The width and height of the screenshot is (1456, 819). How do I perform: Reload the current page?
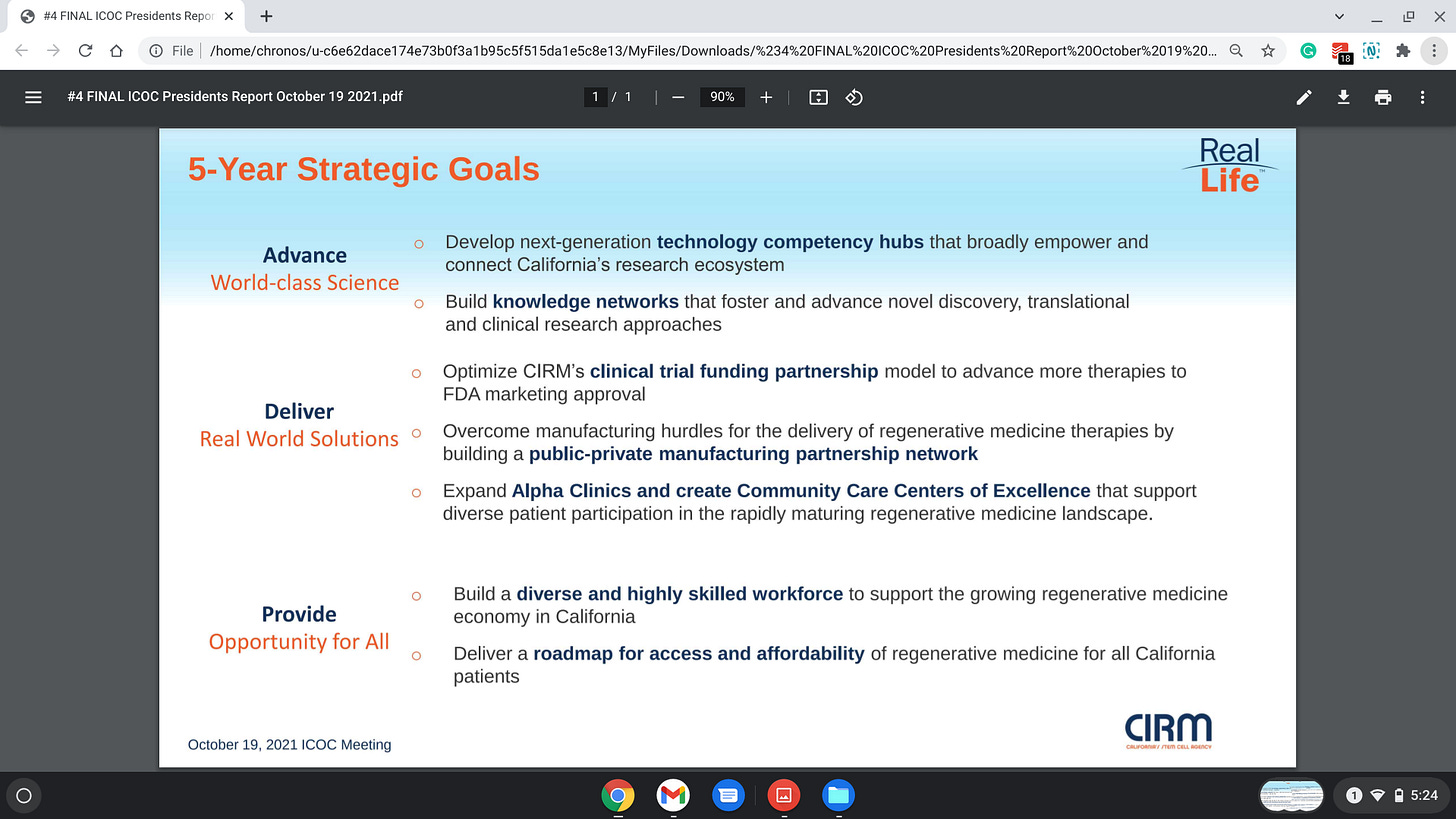pos(85,50)
